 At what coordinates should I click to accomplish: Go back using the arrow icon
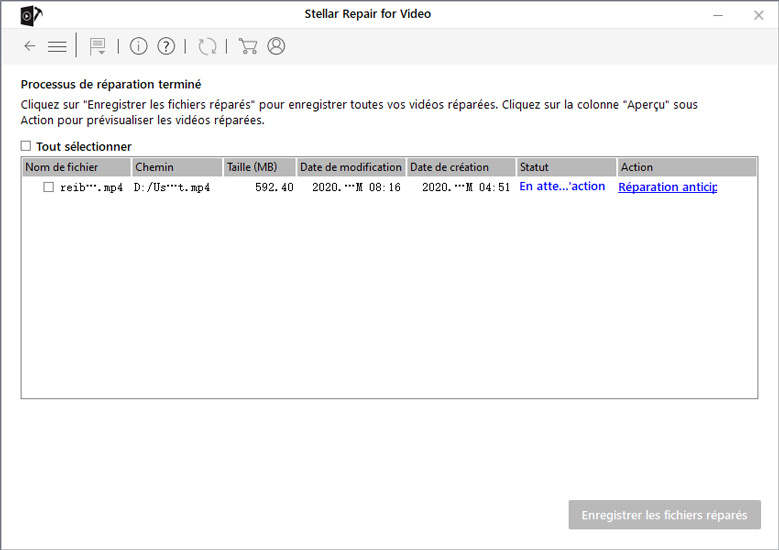point(30,46)
